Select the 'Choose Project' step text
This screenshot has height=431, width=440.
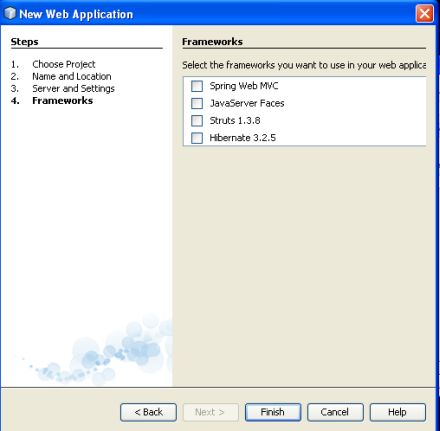pos(64,64)
